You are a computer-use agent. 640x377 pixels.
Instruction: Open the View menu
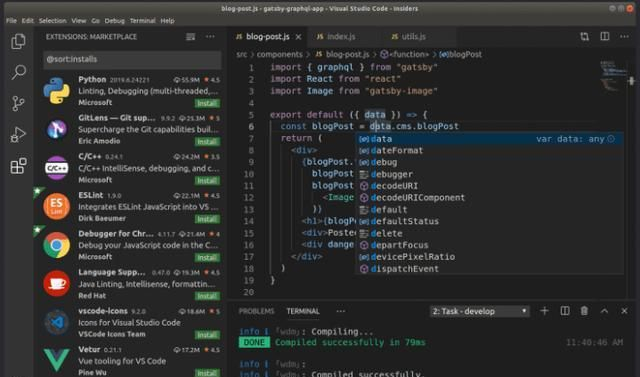(79, 20)
